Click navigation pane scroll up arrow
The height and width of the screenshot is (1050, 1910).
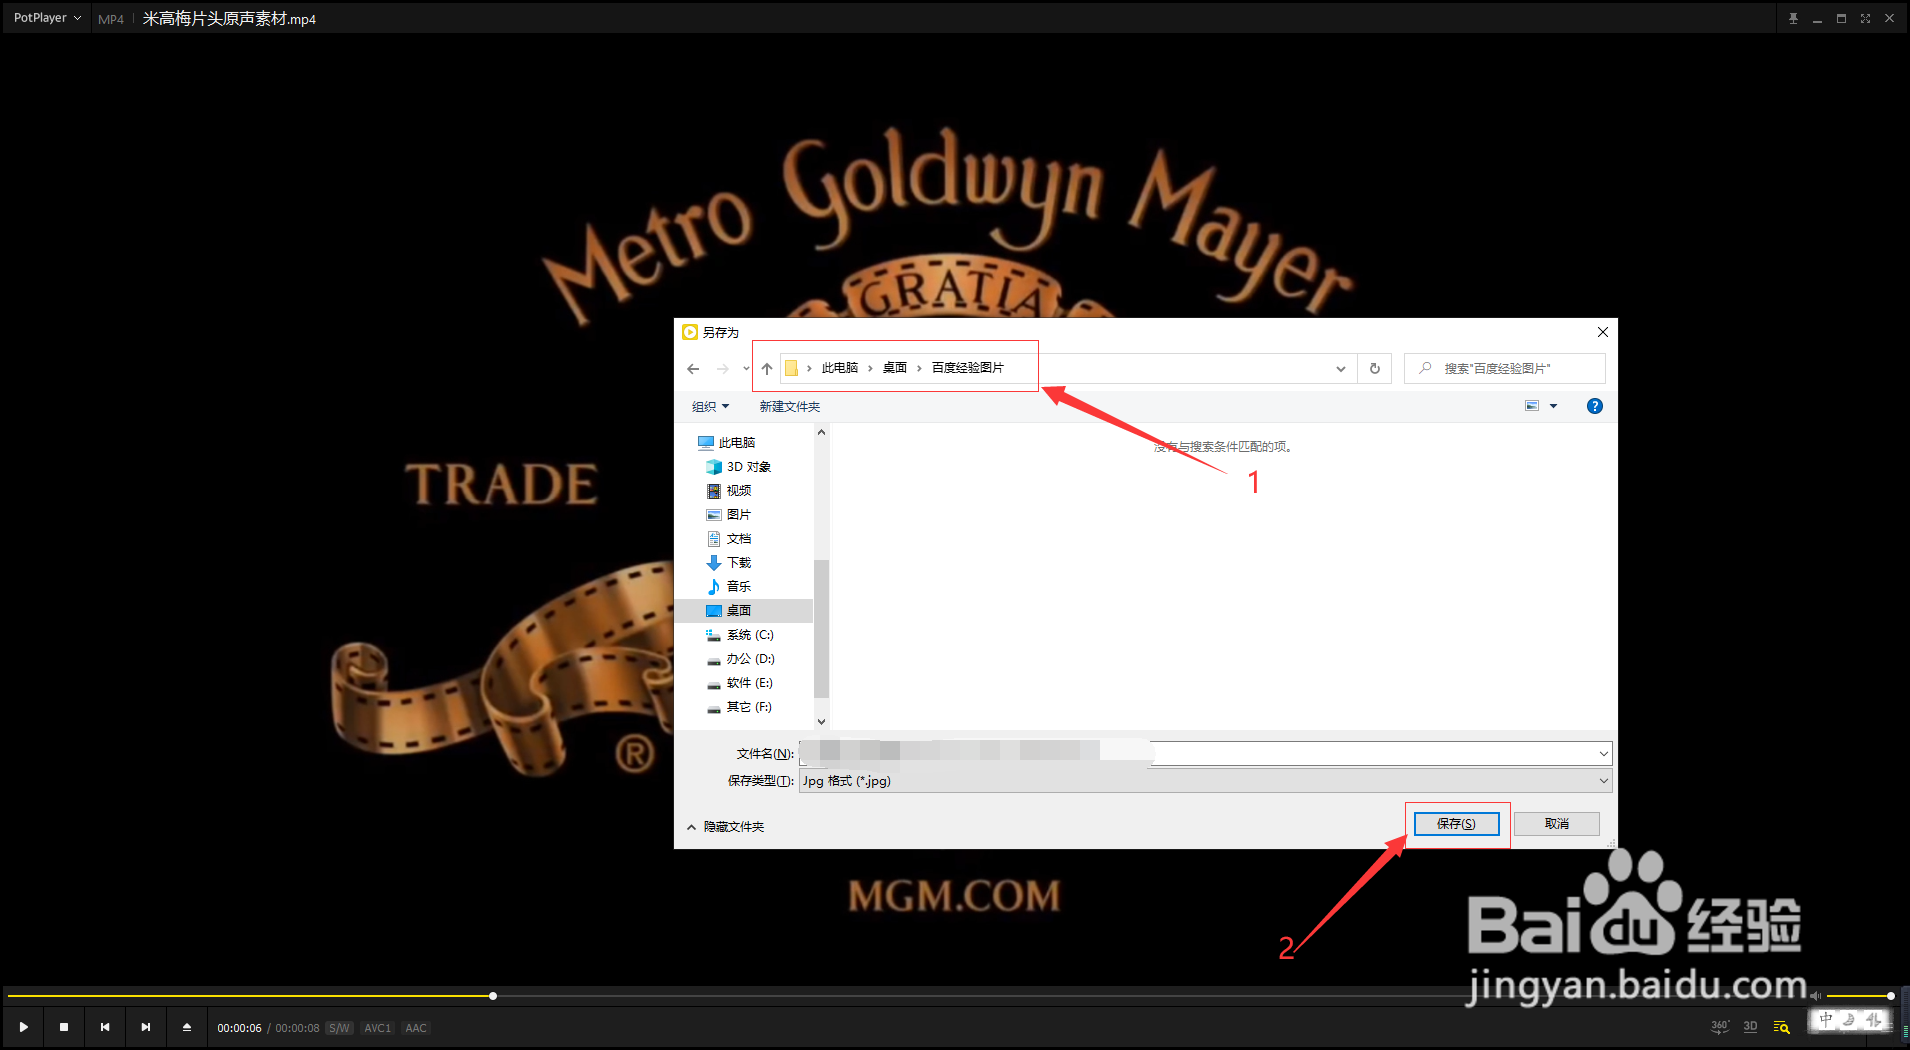821,432
